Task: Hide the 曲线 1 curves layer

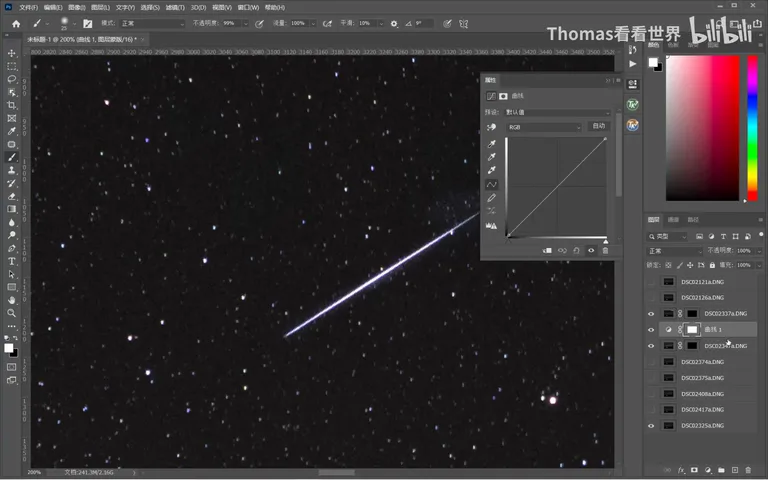Action: 651,330
